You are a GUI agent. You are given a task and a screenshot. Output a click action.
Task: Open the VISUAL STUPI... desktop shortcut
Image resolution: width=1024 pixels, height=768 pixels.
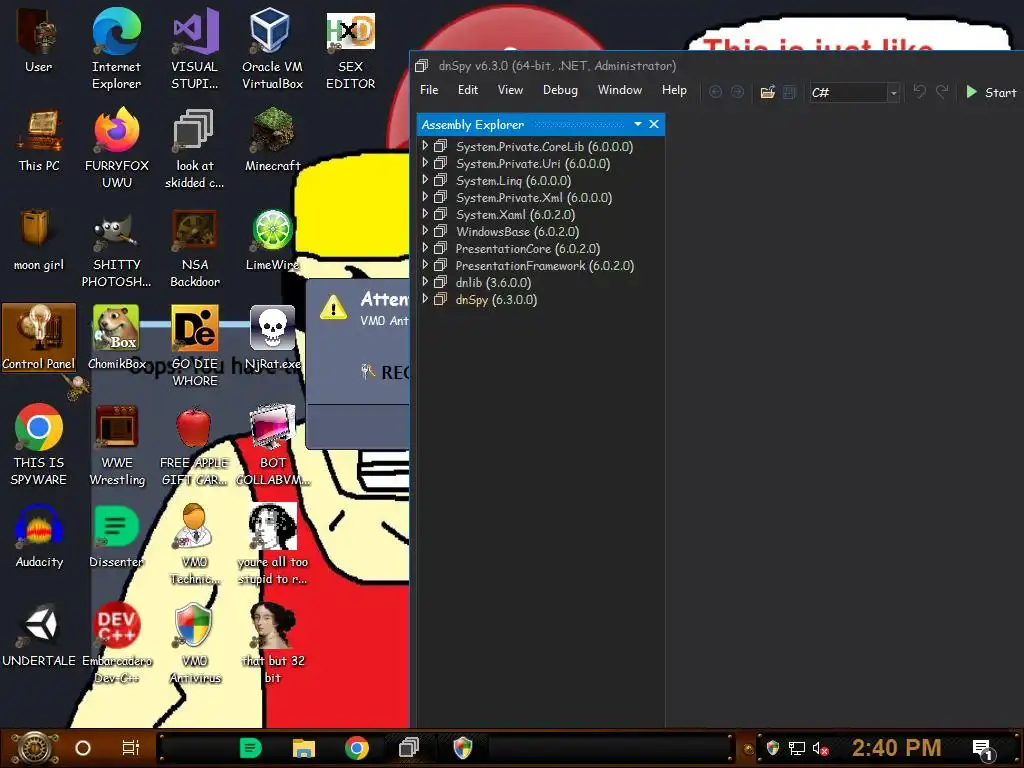click(x=195, y=49)
